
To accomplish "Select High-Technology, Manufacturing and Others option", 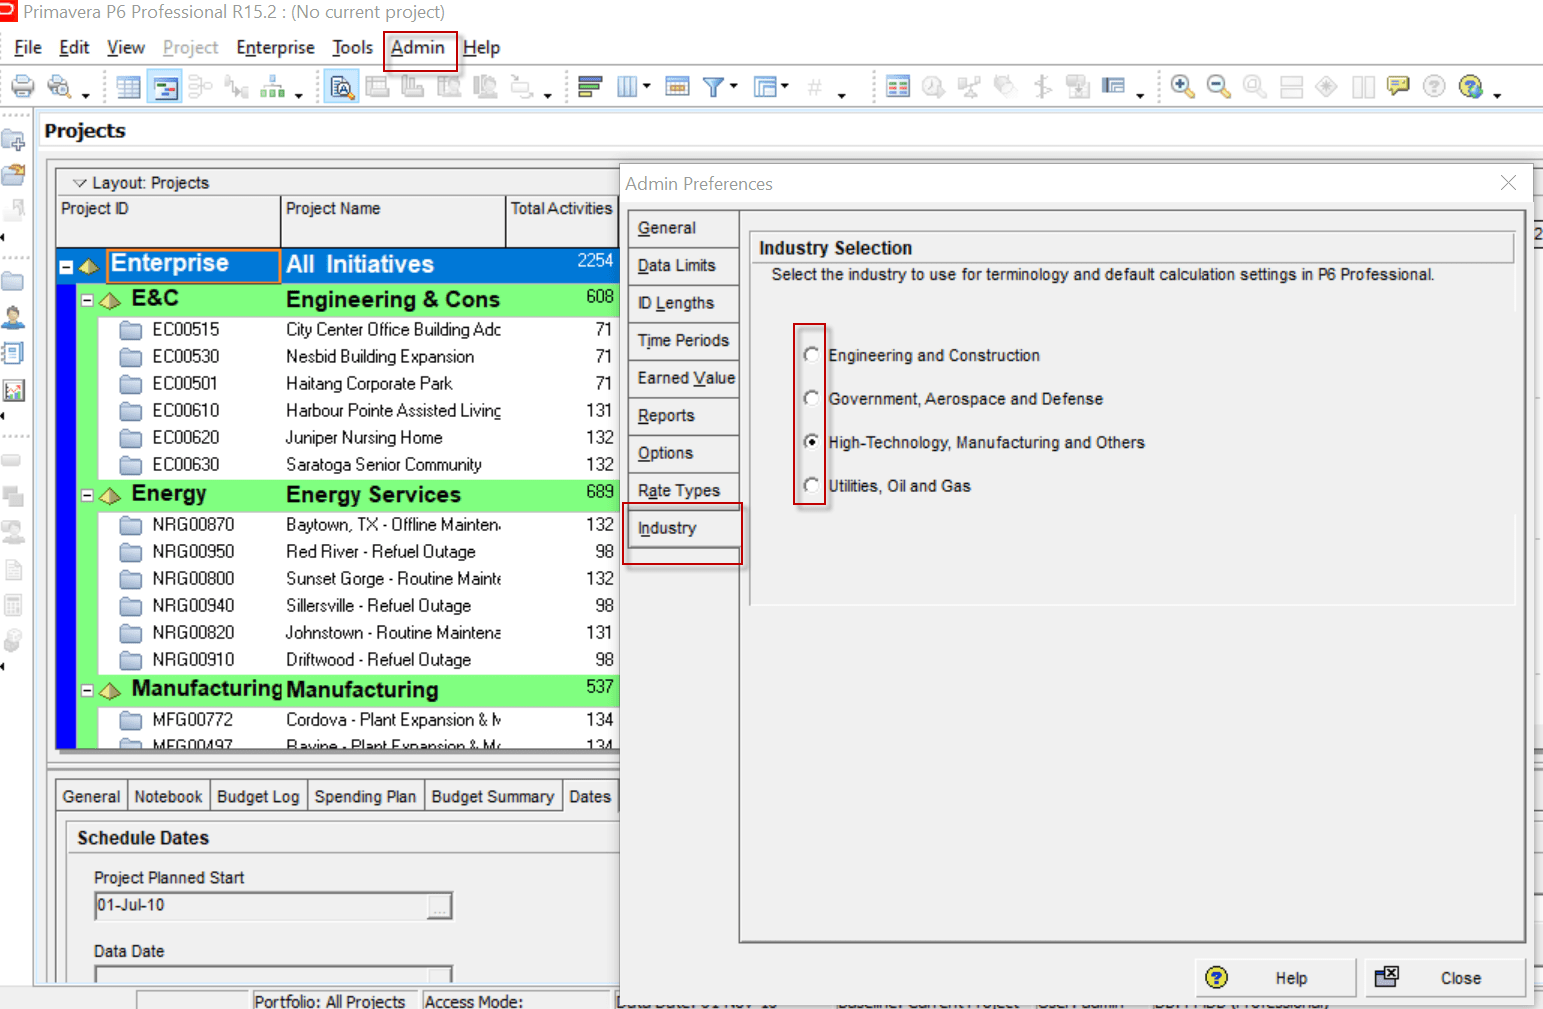I will click(811, 441).
